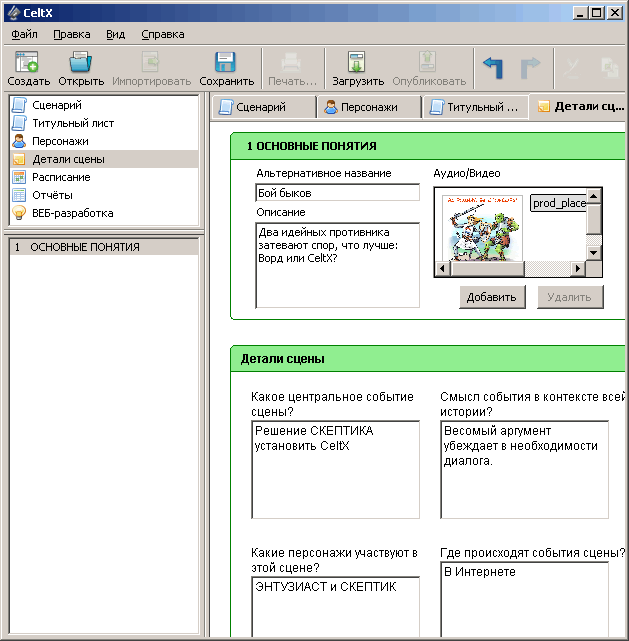Click the green Детали сцены section header
Viewport: 629px width, 641px height.
click(x=428, y=359)
